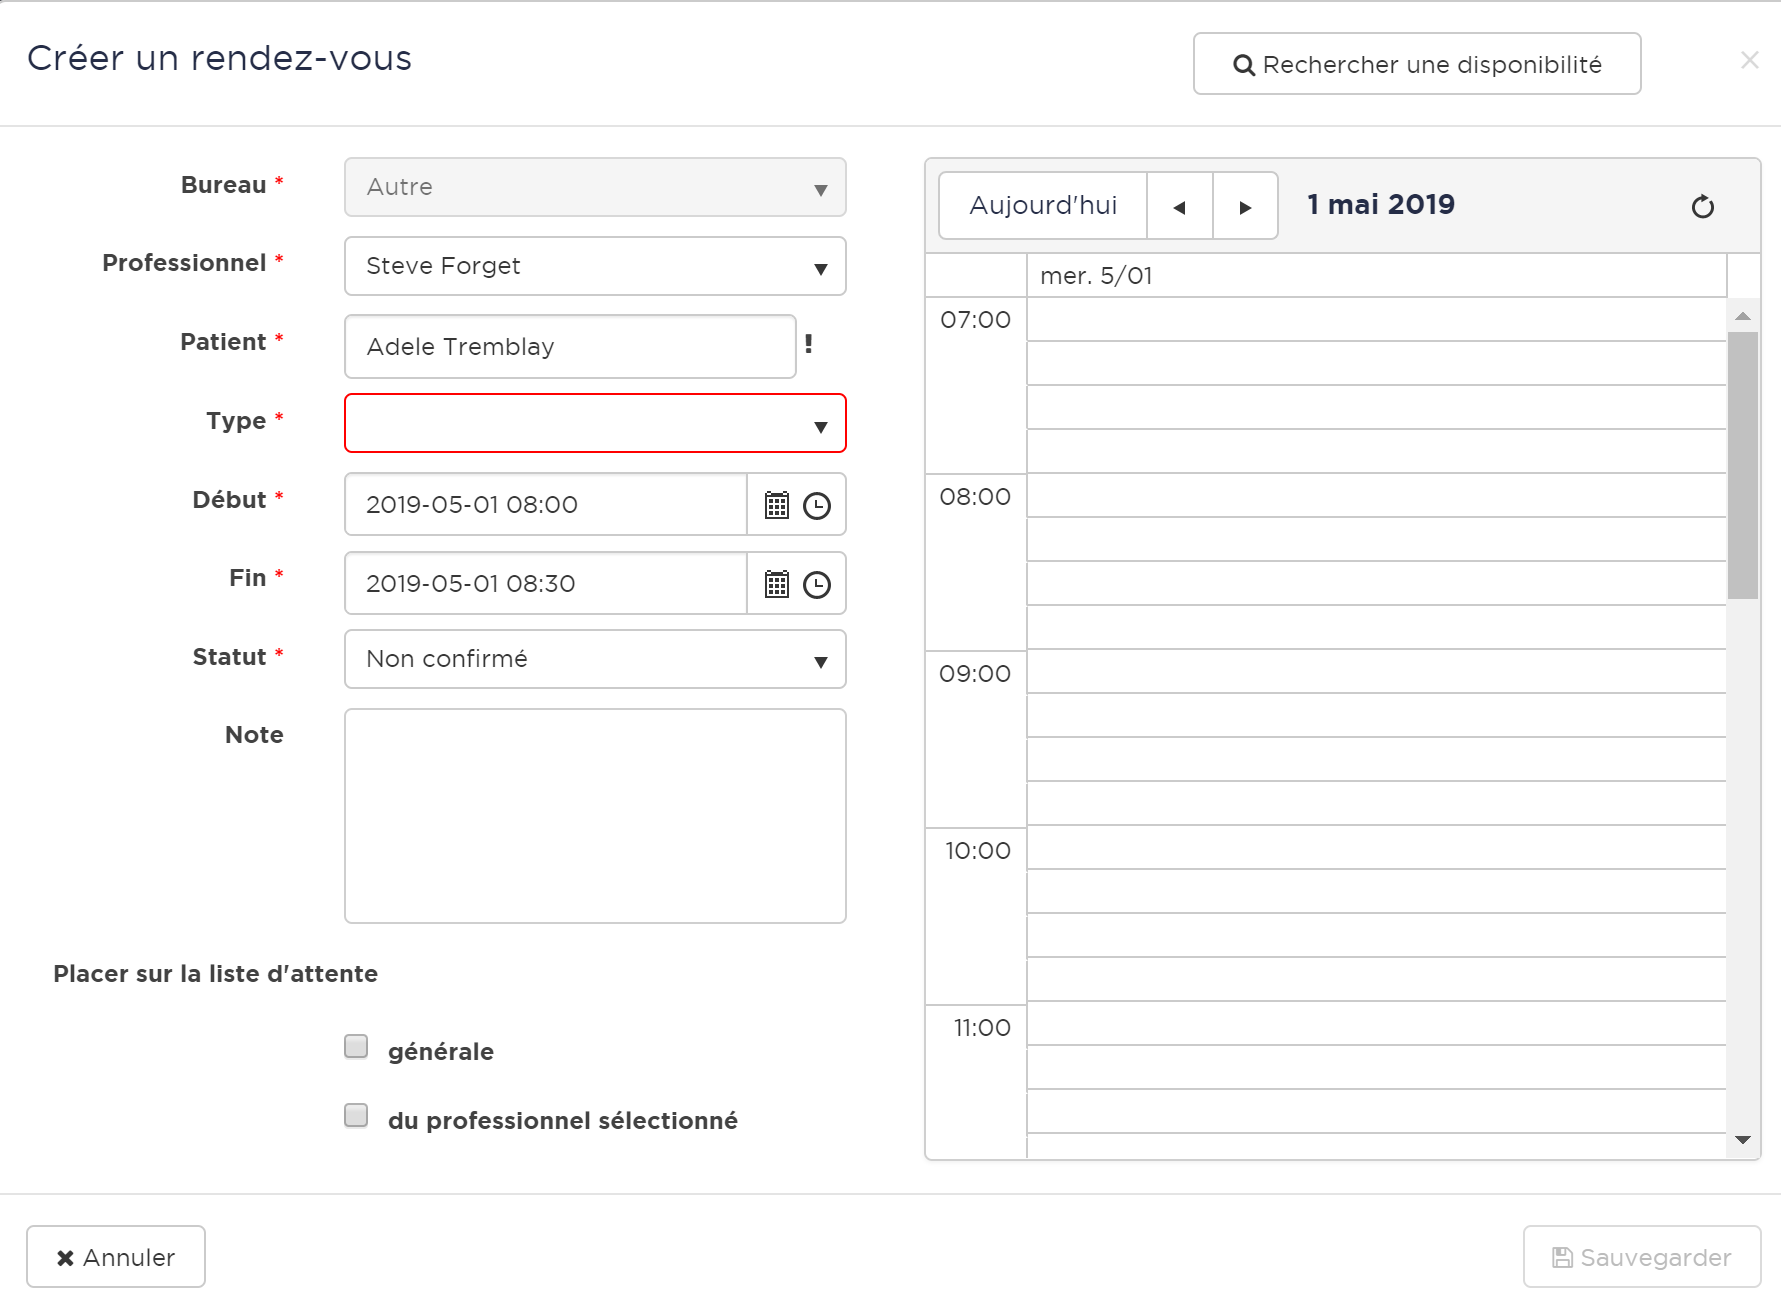The height and width of the screenshot is (1297, 1781).
Task: Close the dialog with the X
Action: click(1749, 60)
